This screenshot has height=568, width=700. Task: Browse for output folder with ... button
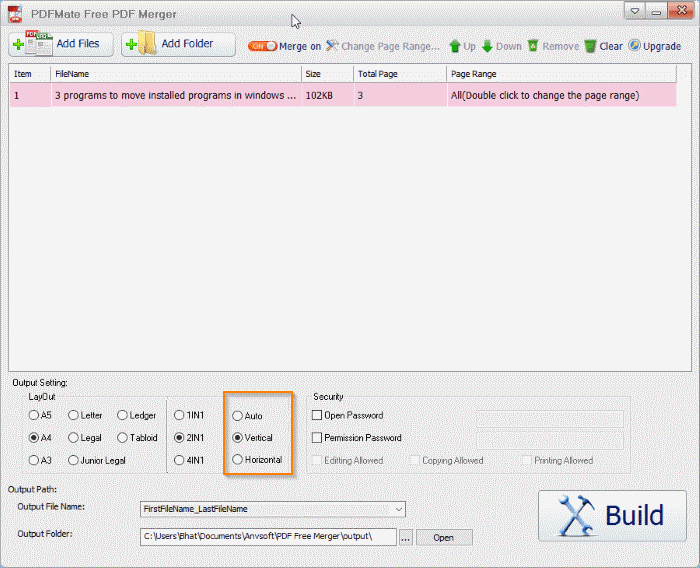405,538
